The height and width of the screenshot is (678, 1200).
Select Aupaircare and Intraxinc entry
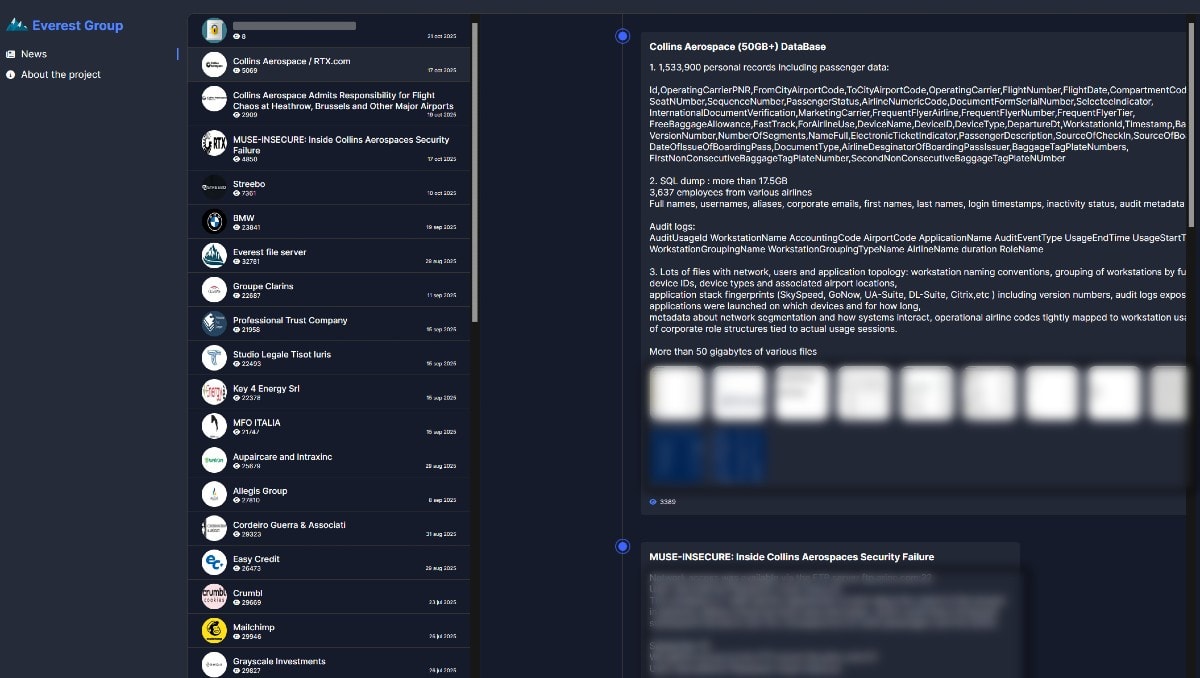330,460
